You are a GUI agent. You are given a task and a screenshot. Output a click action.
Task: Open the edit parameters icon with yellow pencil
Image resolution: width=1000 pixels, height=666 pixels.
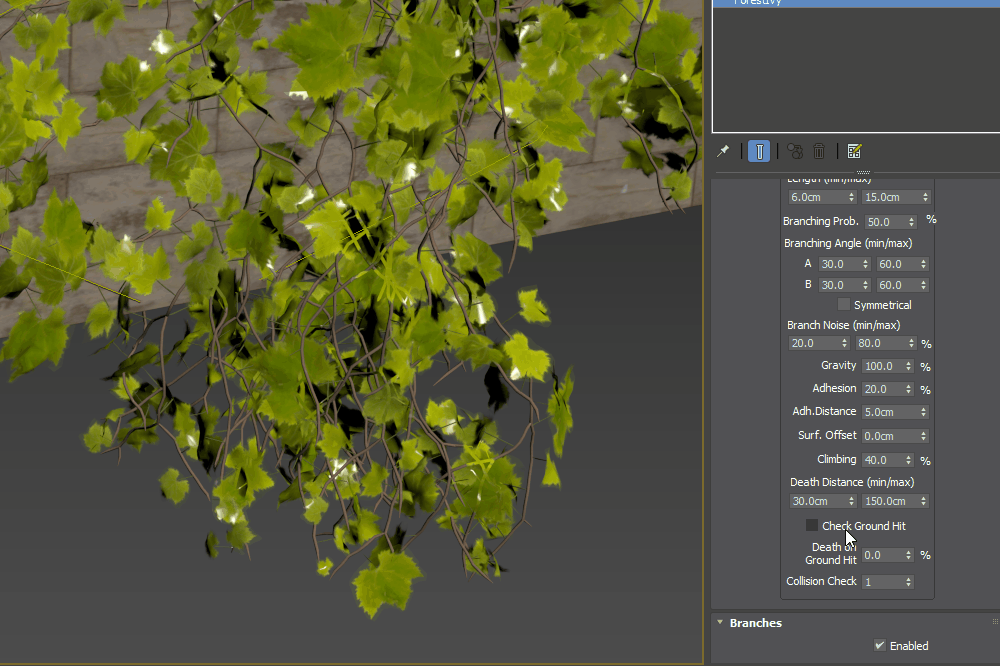tap(854, 151)
